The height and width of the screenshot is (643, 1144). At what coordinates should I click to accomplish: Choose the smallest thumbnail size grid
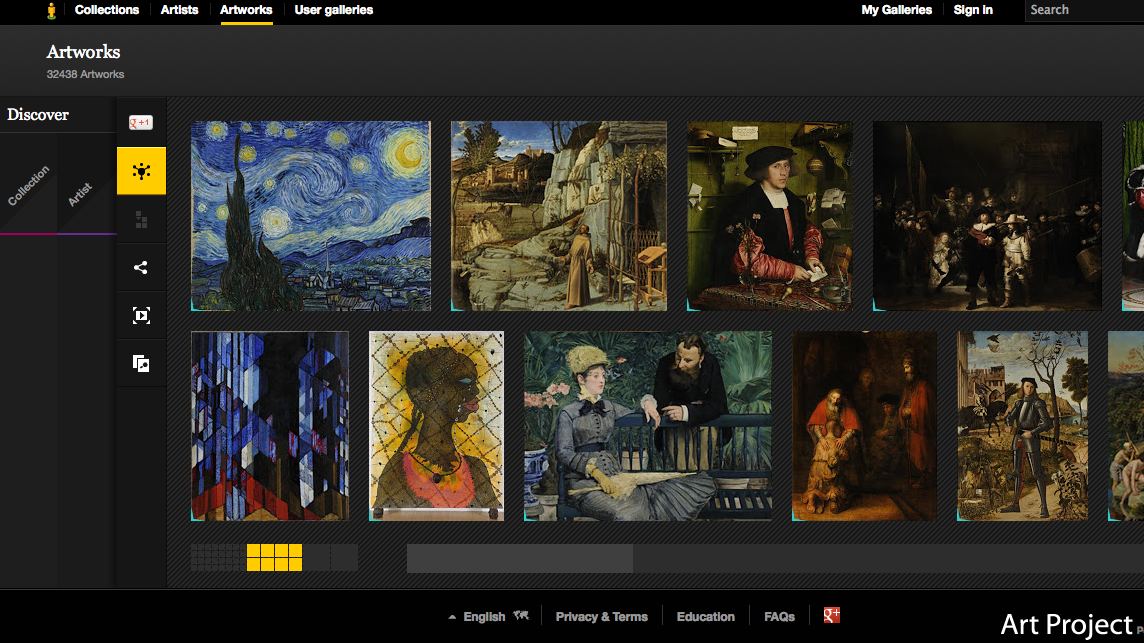(x=218, y=558)
